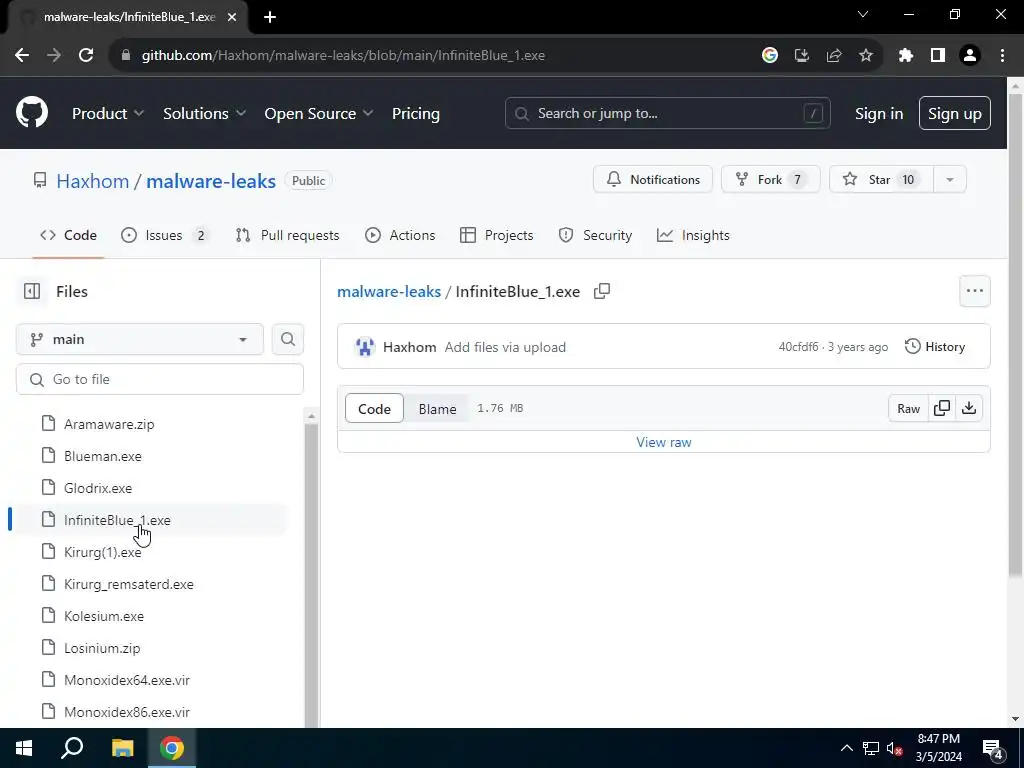The image size is (1024, 768).
Task: Open Chrome profile avatar icon
Action: (x=970, y=56)
